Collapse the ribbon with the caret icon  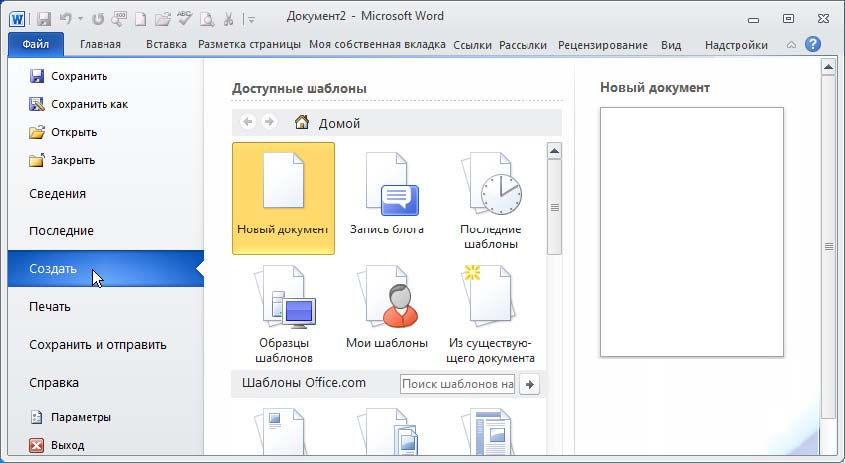pos(791,45)
